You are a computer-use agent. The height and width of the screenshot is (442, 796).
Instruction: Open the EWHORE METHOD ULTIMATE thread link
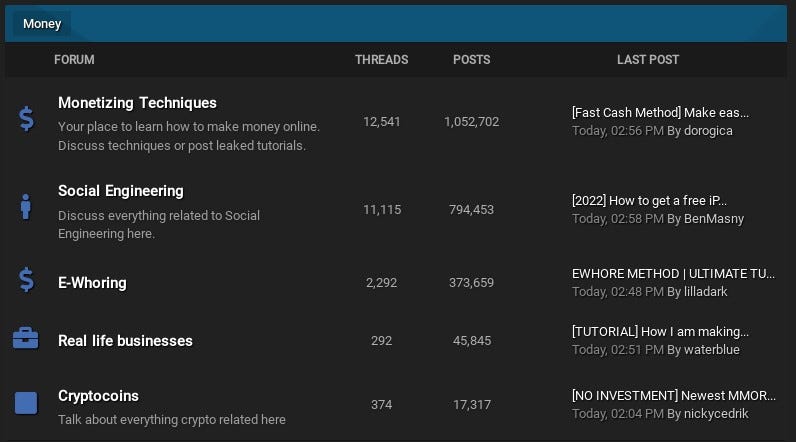(673, 274)
